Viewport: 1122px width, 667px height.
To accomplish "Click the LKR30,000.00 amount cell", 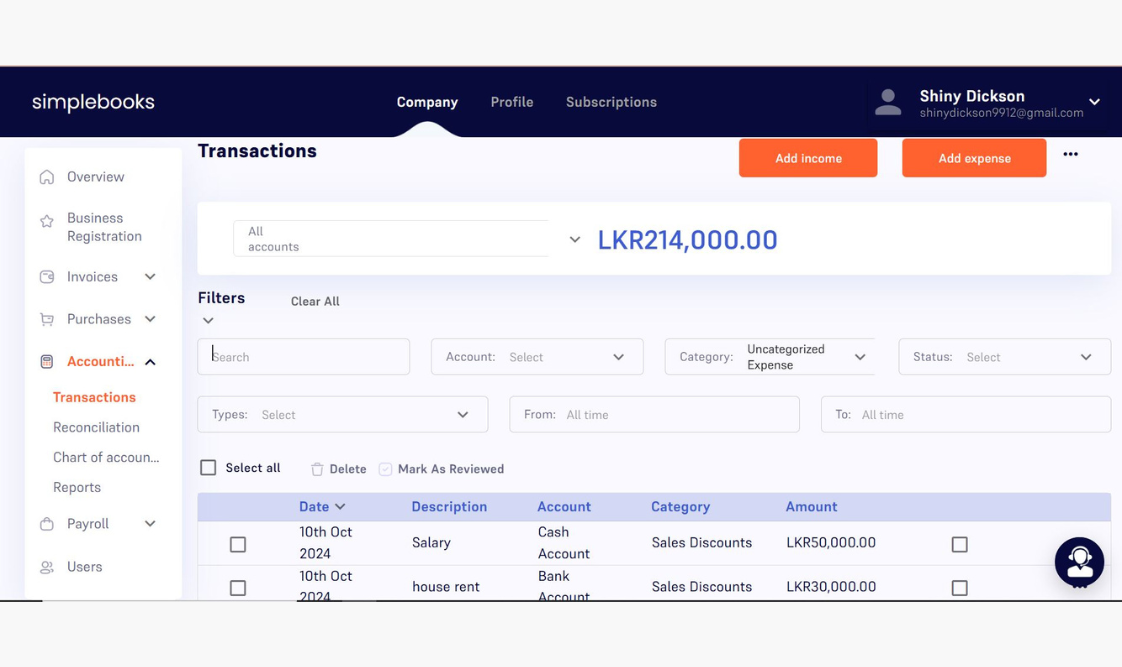I will click(831, 587).
